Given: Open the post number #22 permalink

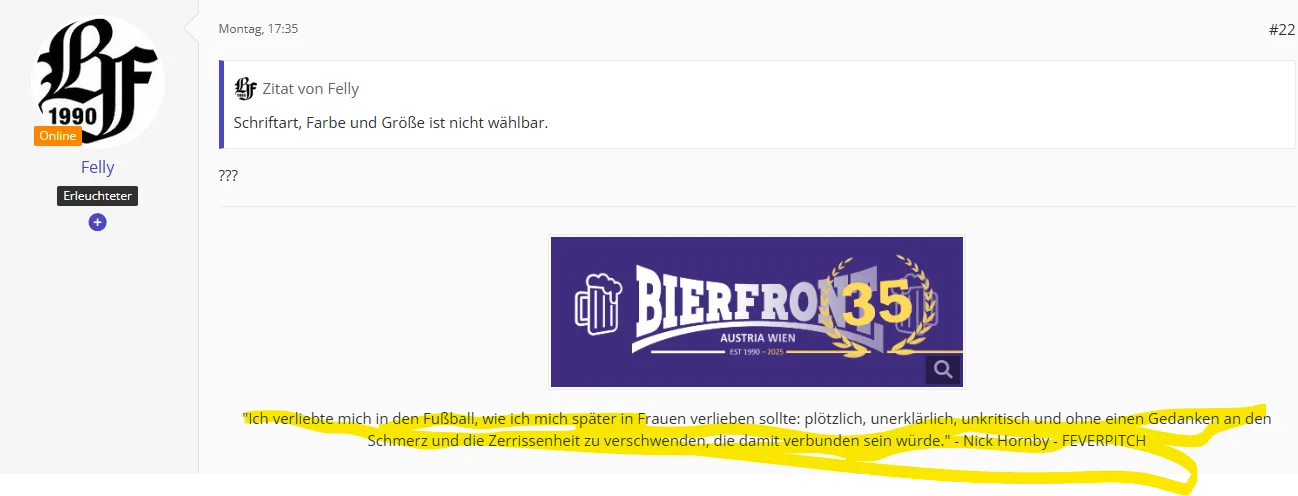Looking at the screenshot, I should point(1281,29).
